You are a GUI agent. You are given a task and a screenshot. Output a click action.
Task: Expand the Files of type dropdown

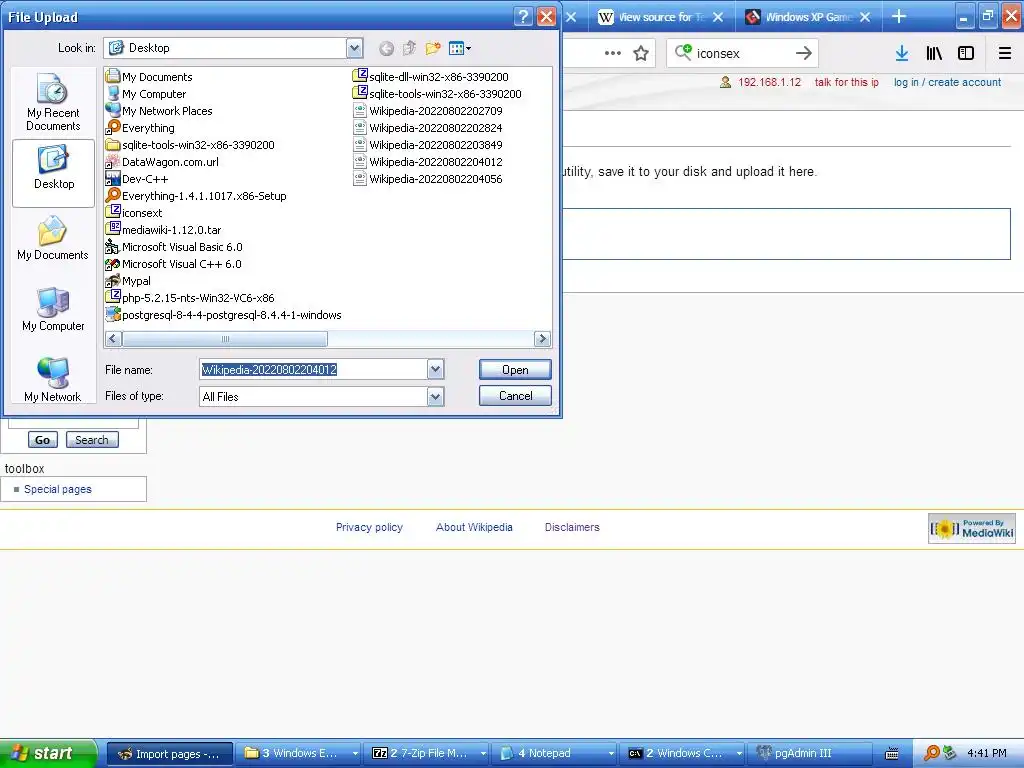coord(436,396)
